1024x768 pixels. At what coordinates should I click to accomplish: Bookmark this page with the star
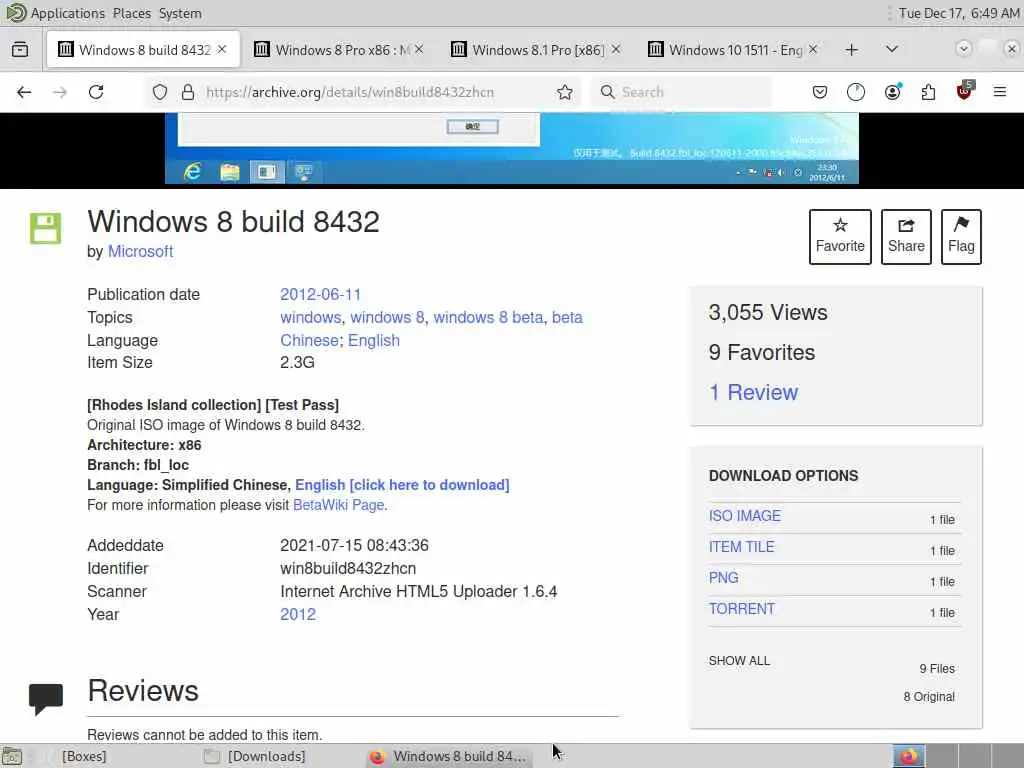(565, 92)
